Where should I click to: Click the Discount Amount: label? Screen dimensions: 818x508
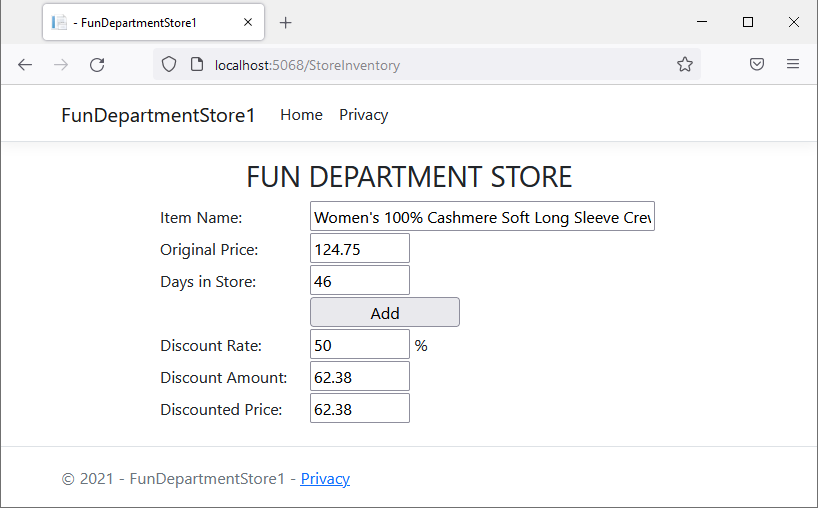click(x=223, y=377)
